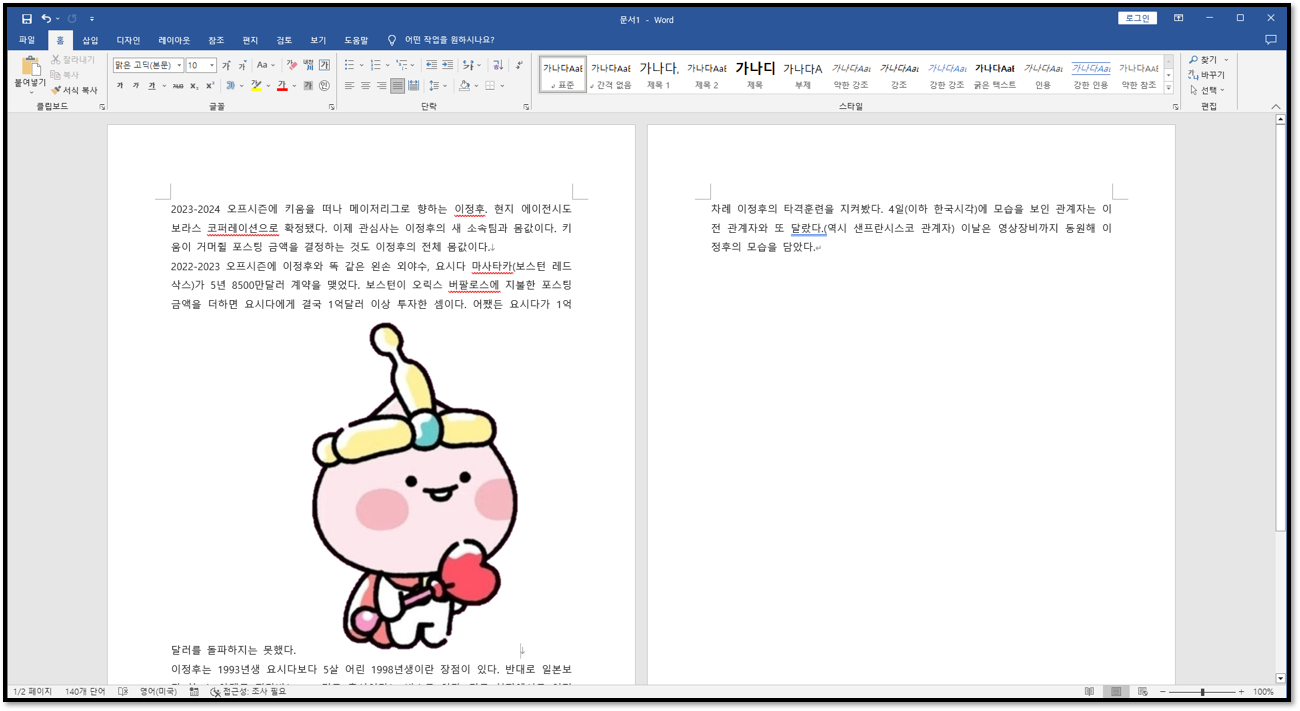Apply the 간격 없음 style

tap(610, 75)
